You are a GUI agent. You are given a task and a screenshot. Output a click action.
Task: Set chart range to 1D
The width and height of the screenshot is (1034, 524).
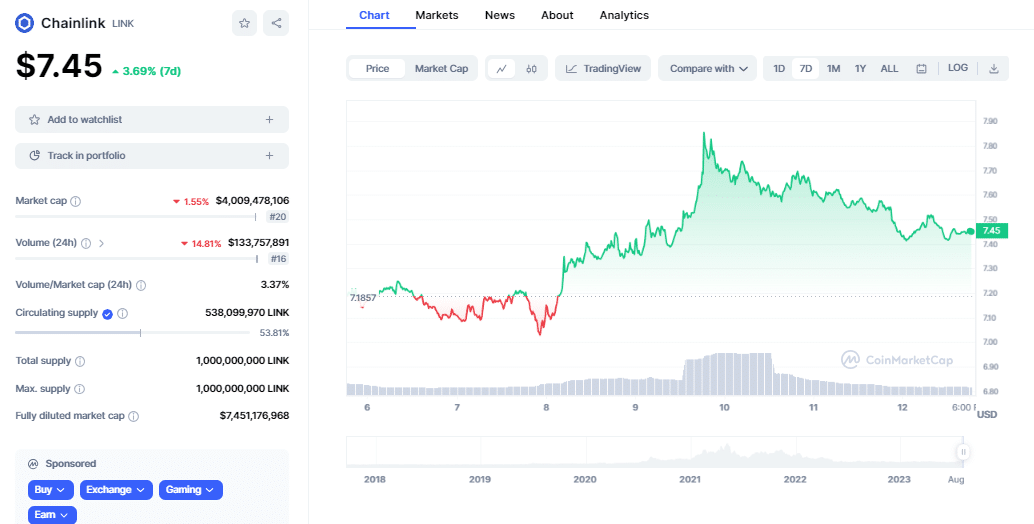point(779,69)
